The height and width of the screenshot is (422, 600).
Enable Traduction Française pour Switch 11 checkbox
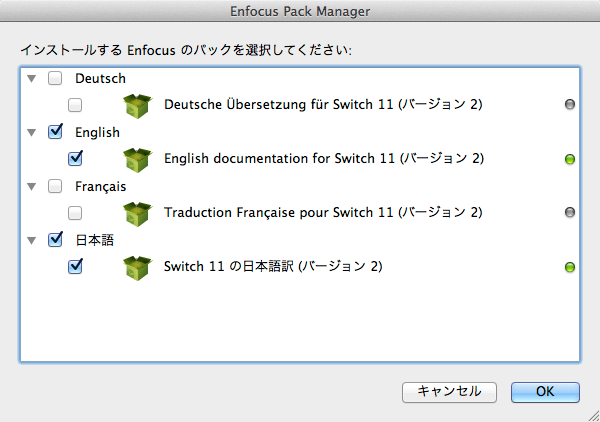75,213
